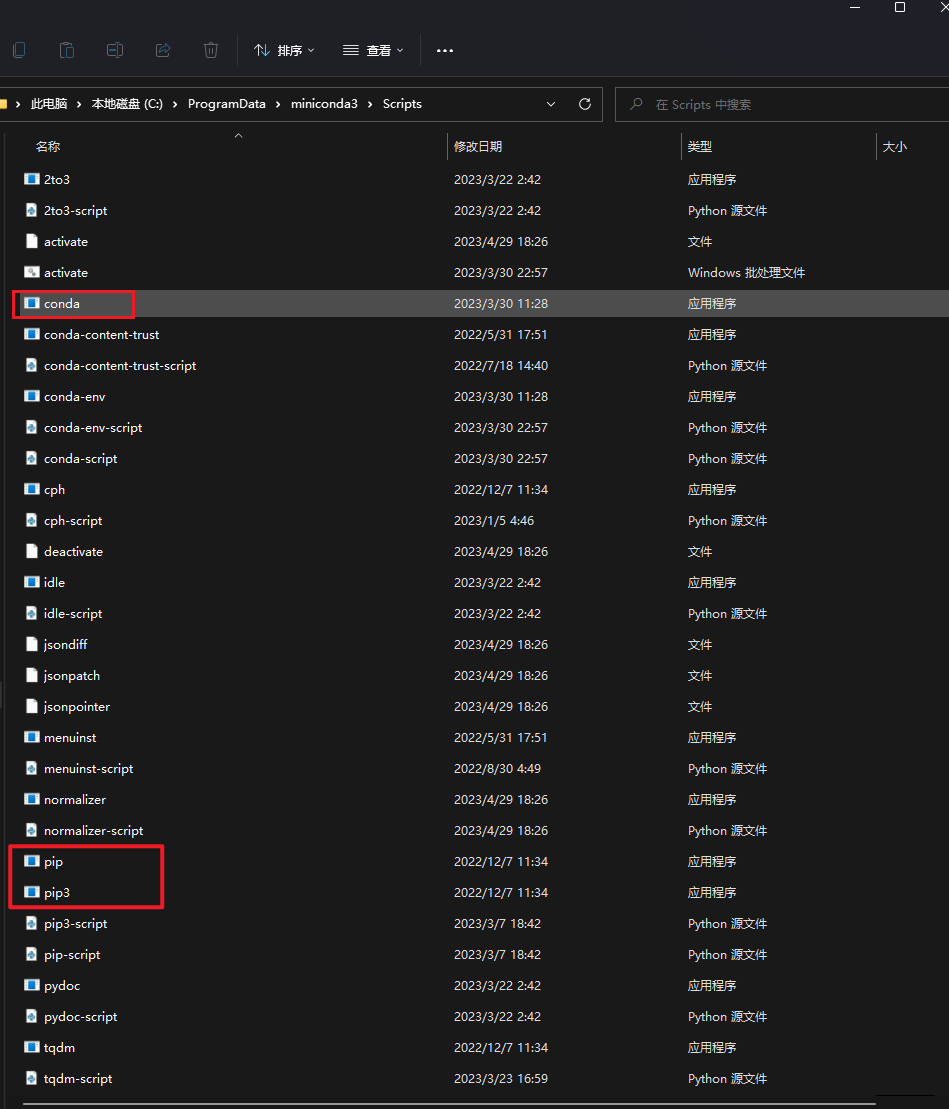Refresh the Scripts folder view

point(585,104)
